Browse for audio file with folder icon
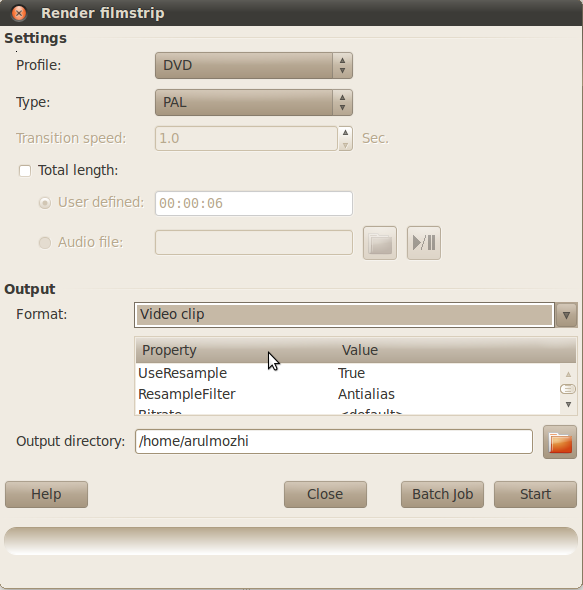Viewport: 583px width, 590px height. click(380, 243)
